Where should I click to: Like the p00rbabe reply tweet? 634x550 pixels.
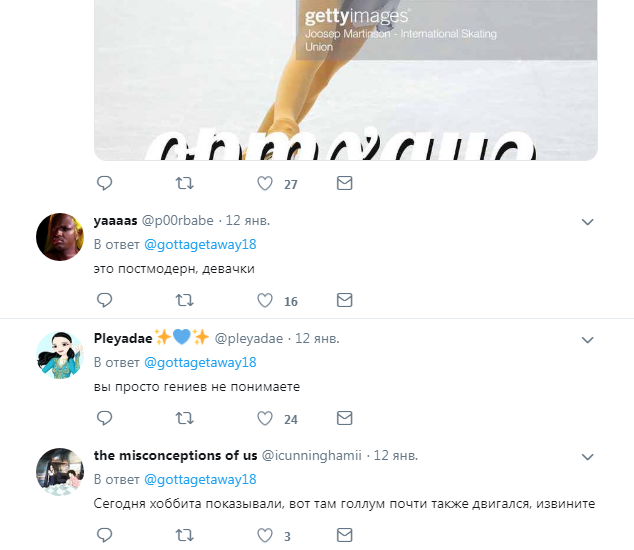265,300
